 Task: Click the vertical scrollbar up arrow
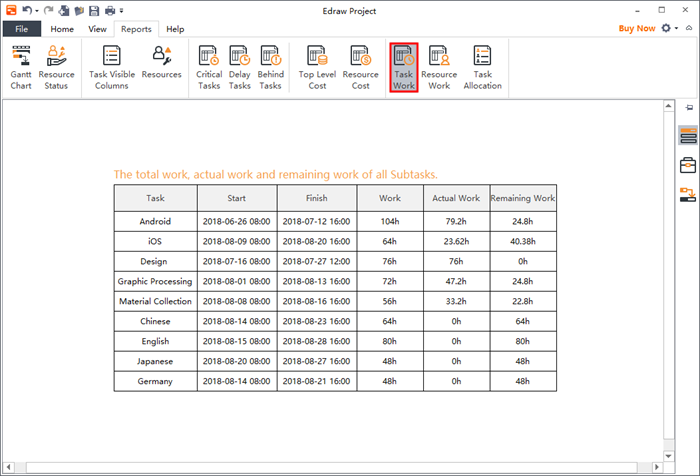click(668, 106)
